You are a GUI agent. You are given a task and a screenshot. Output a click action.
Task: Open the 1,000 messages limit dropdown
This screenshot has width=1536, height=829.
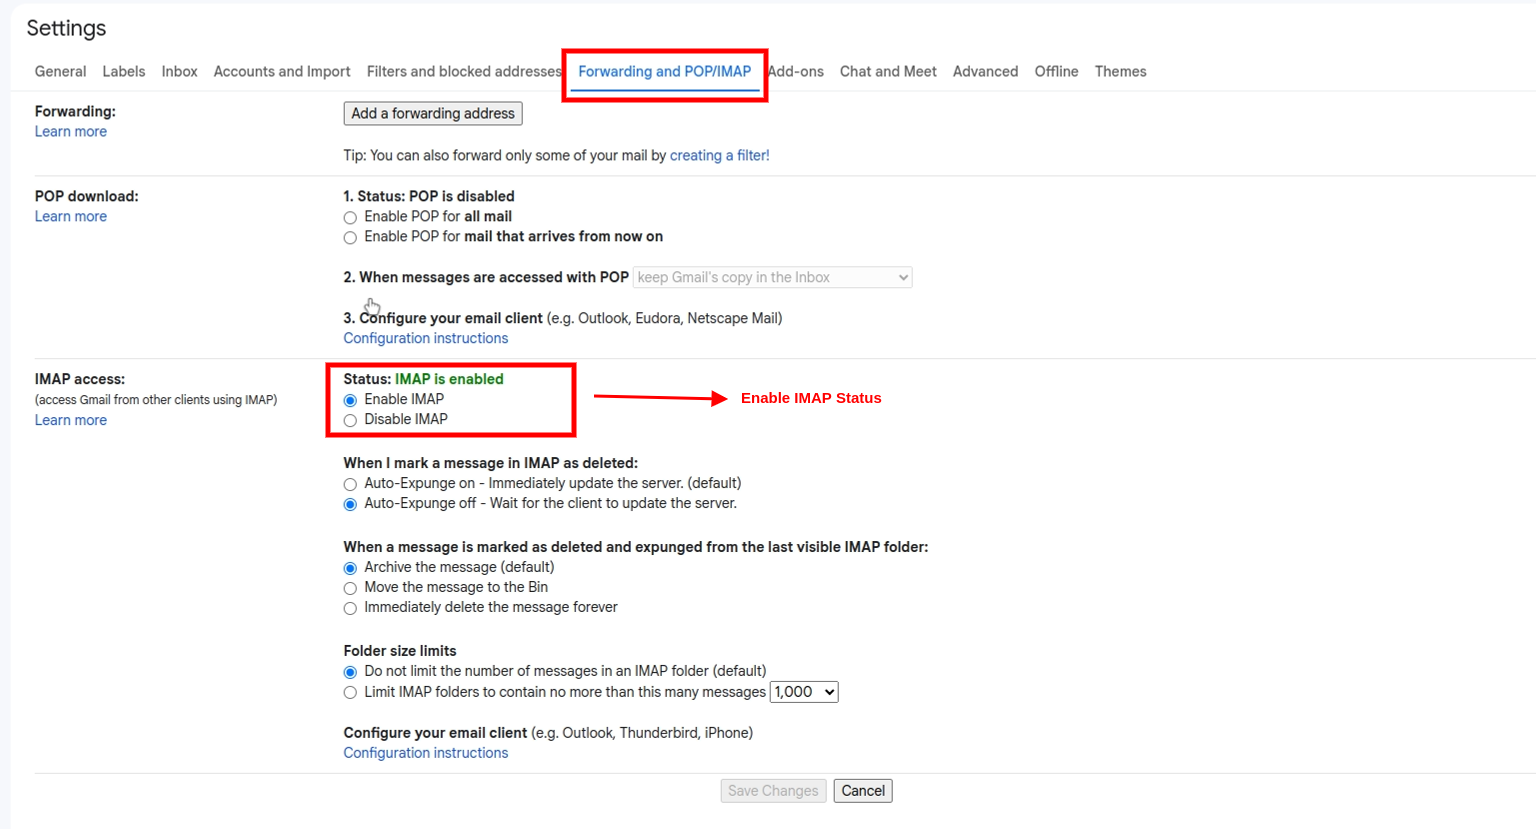point(804,692)
